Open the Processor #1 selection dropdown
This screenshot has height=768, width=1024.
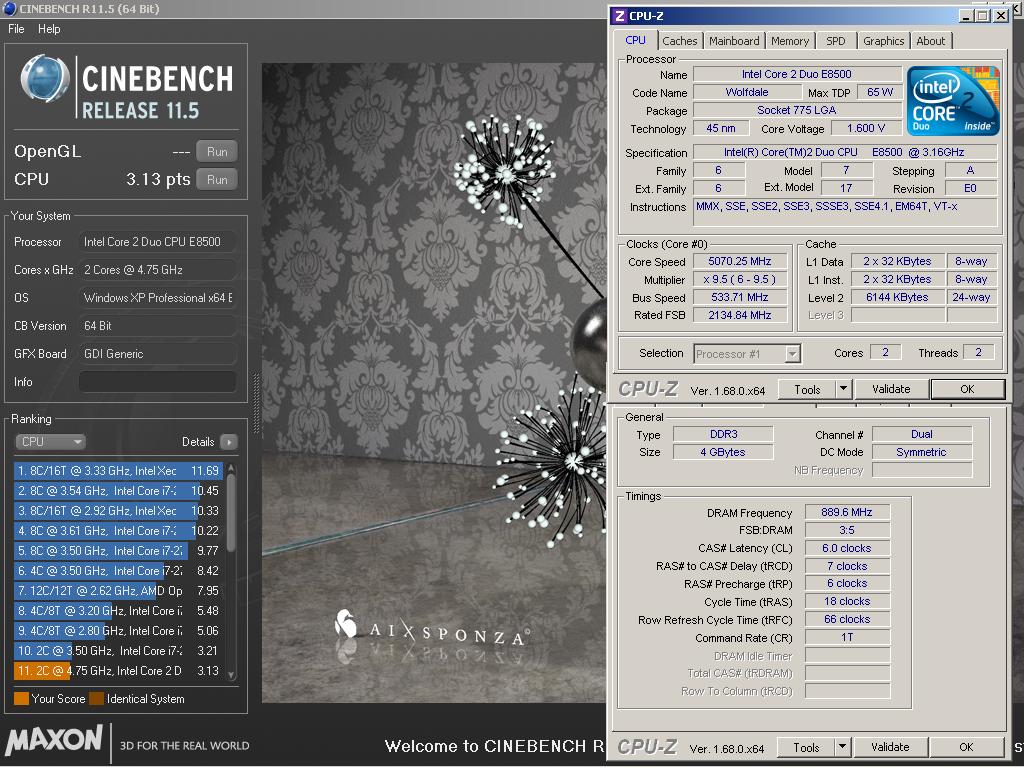[746, 354]
